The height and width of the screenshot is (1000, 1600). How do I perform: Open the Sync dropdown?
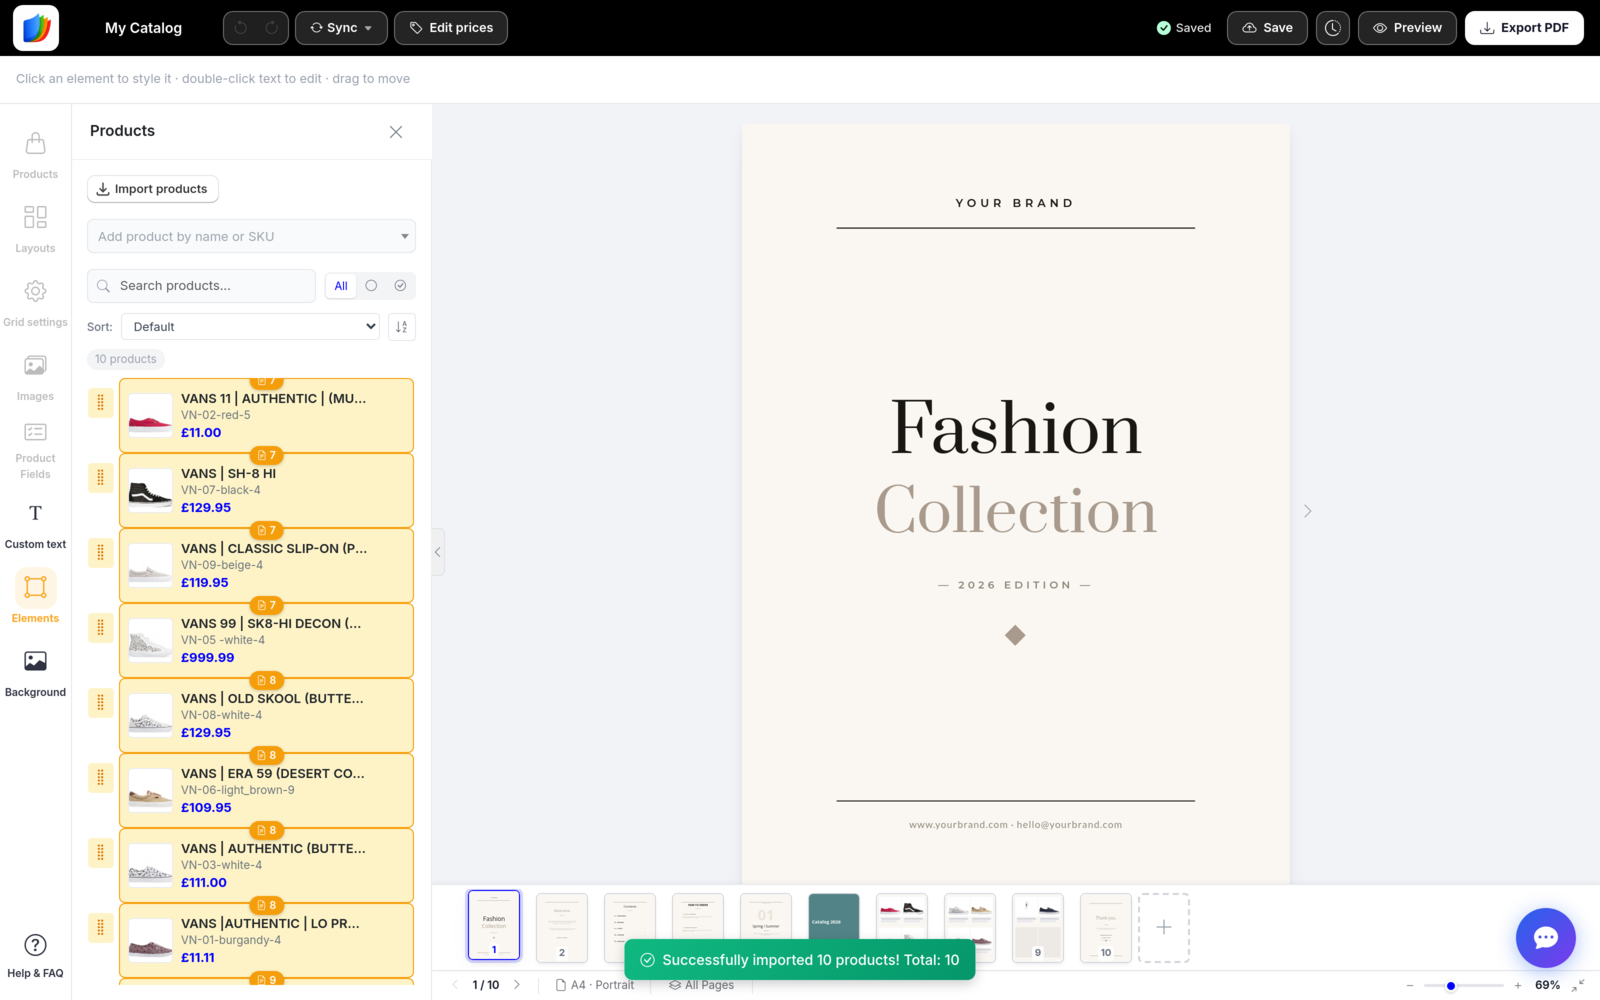pyautogui.click(x=341, y=28)
